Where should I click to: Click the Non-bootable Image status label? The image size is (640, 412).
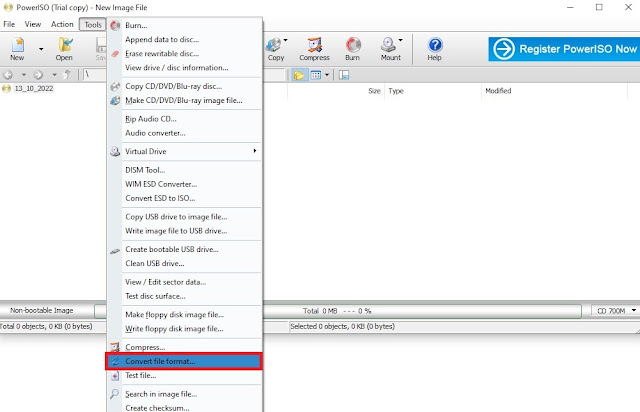(42, 311)
